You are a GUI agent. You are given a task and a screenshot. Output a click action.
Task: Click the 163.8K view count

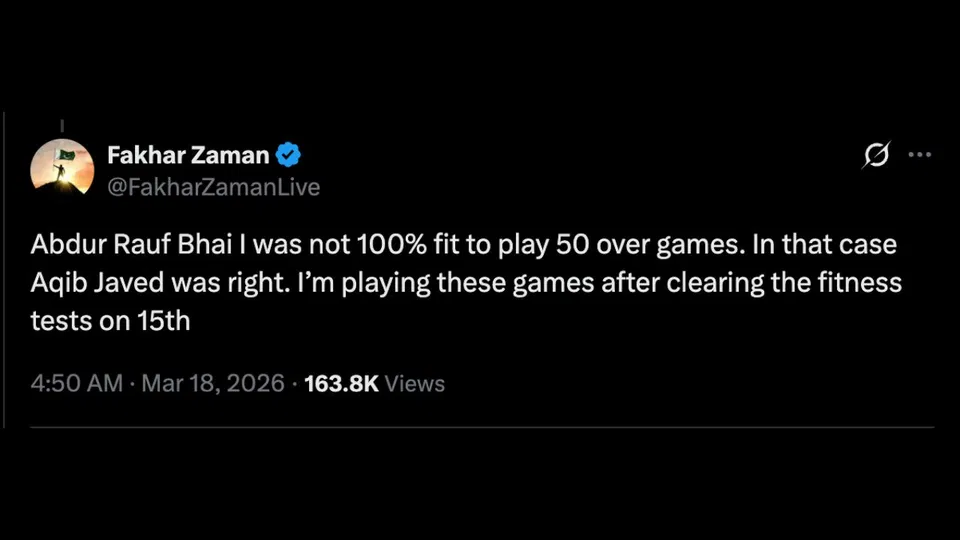click(x=340, y=383)
